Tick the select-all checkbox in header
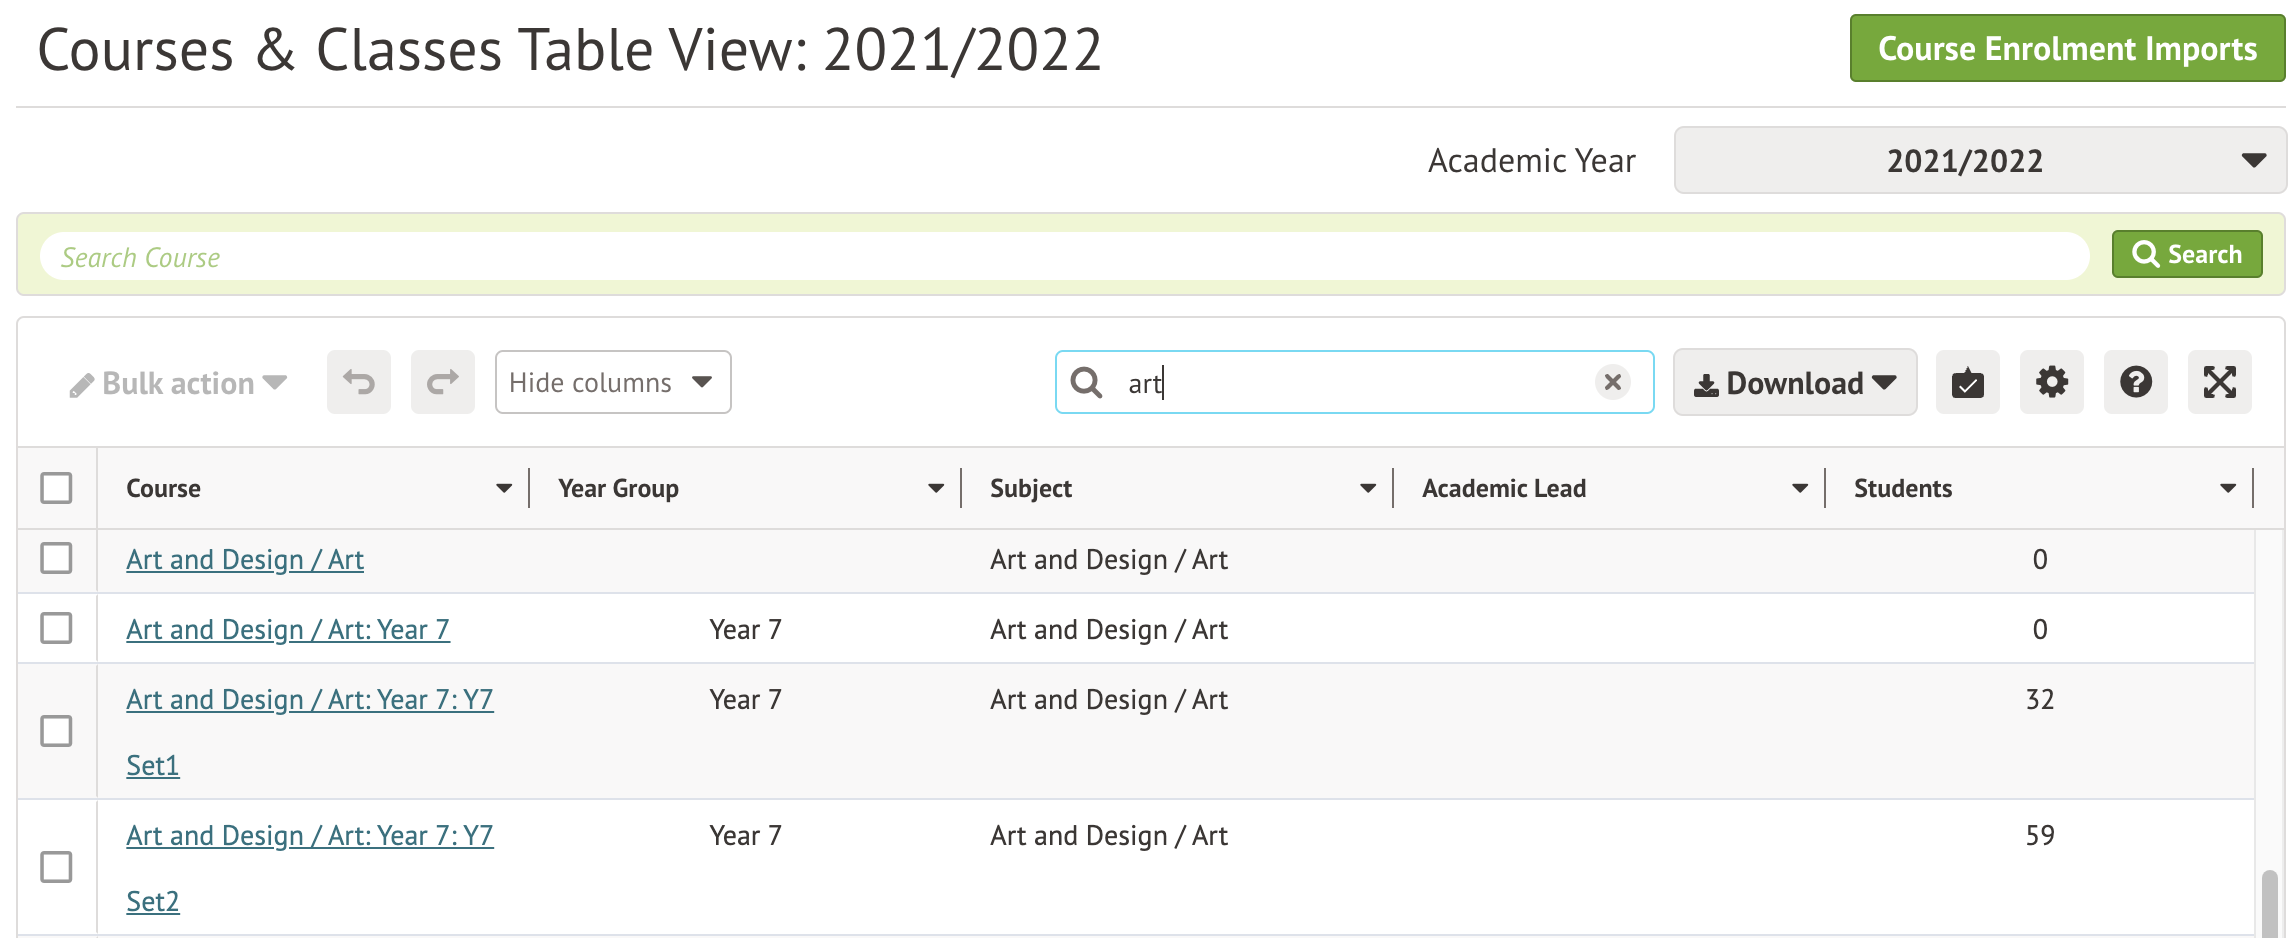Screen dimensions: 2296x938 point(56,488)
